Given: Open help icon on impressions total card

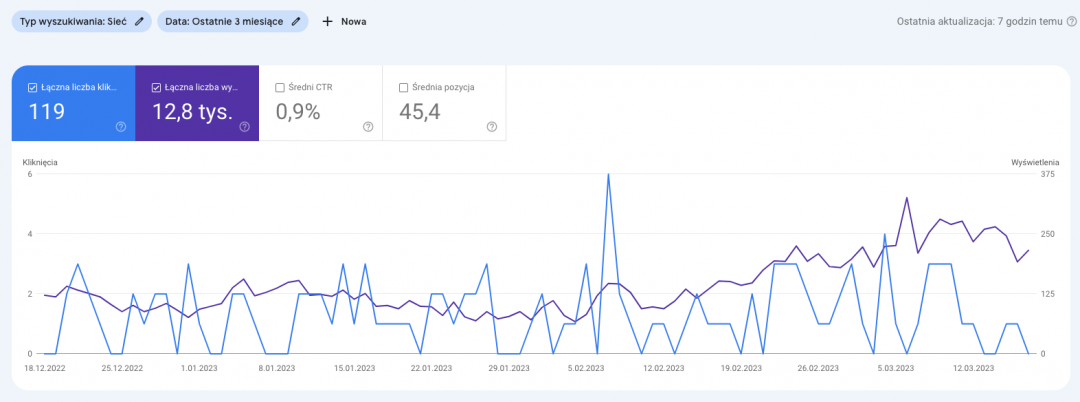Looking at the screenshot, I should [244, 127].
